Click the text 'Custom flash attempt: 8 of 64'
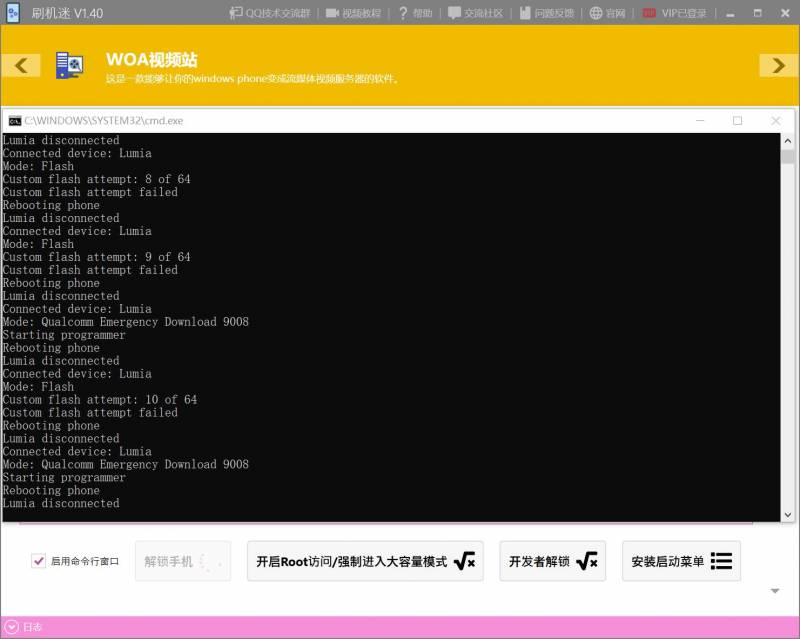Image resolution: width=800 pixels, height=639 pixels. click(x=96, y=179)
